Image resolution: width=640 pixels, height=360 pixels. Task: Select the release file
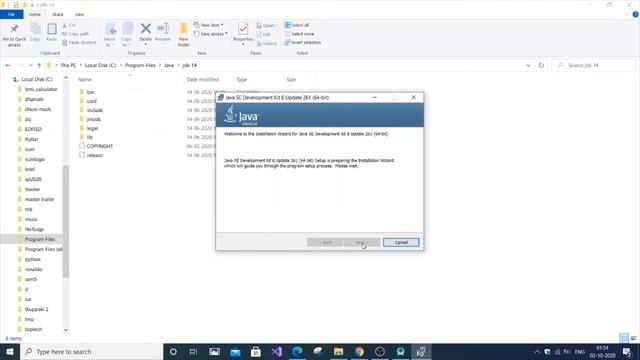click(x=95, y=155)
